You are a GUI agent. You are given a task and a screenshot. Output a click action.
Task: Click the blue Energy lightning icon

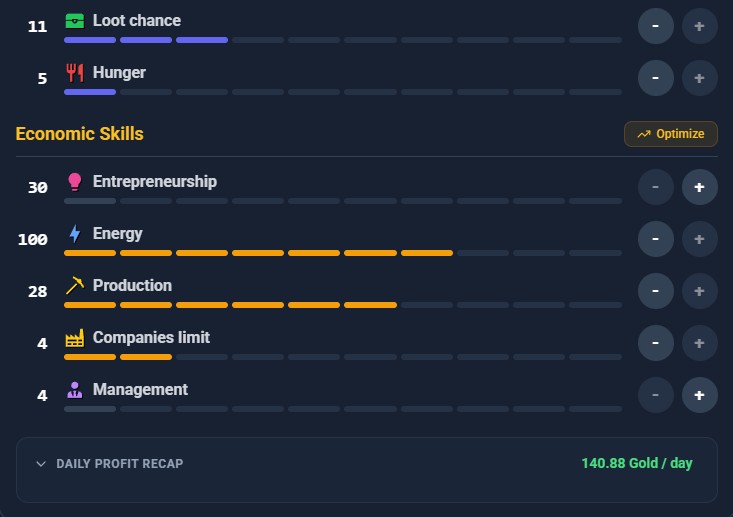75,234
